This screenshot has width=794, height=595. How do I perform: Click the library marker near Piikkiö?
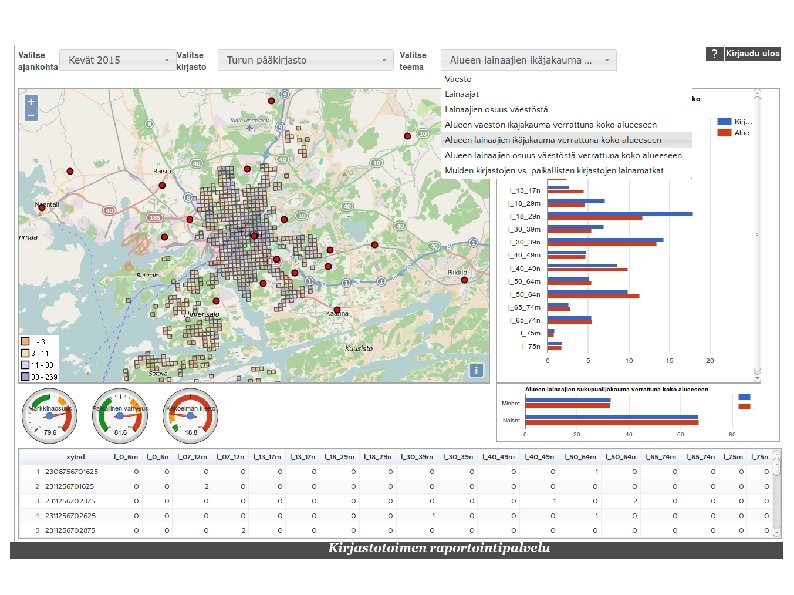[464, 280]
